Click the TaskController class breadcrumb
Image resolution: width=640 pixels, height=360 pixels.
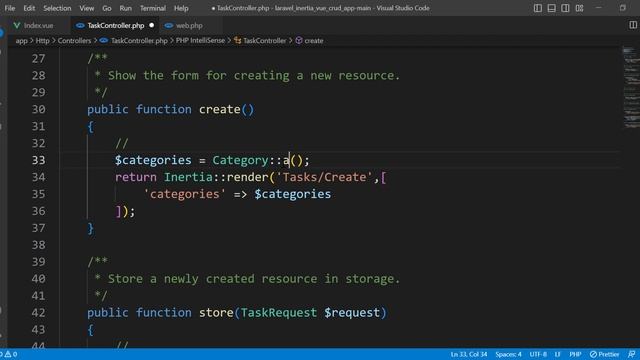click(x=264, y=40)
